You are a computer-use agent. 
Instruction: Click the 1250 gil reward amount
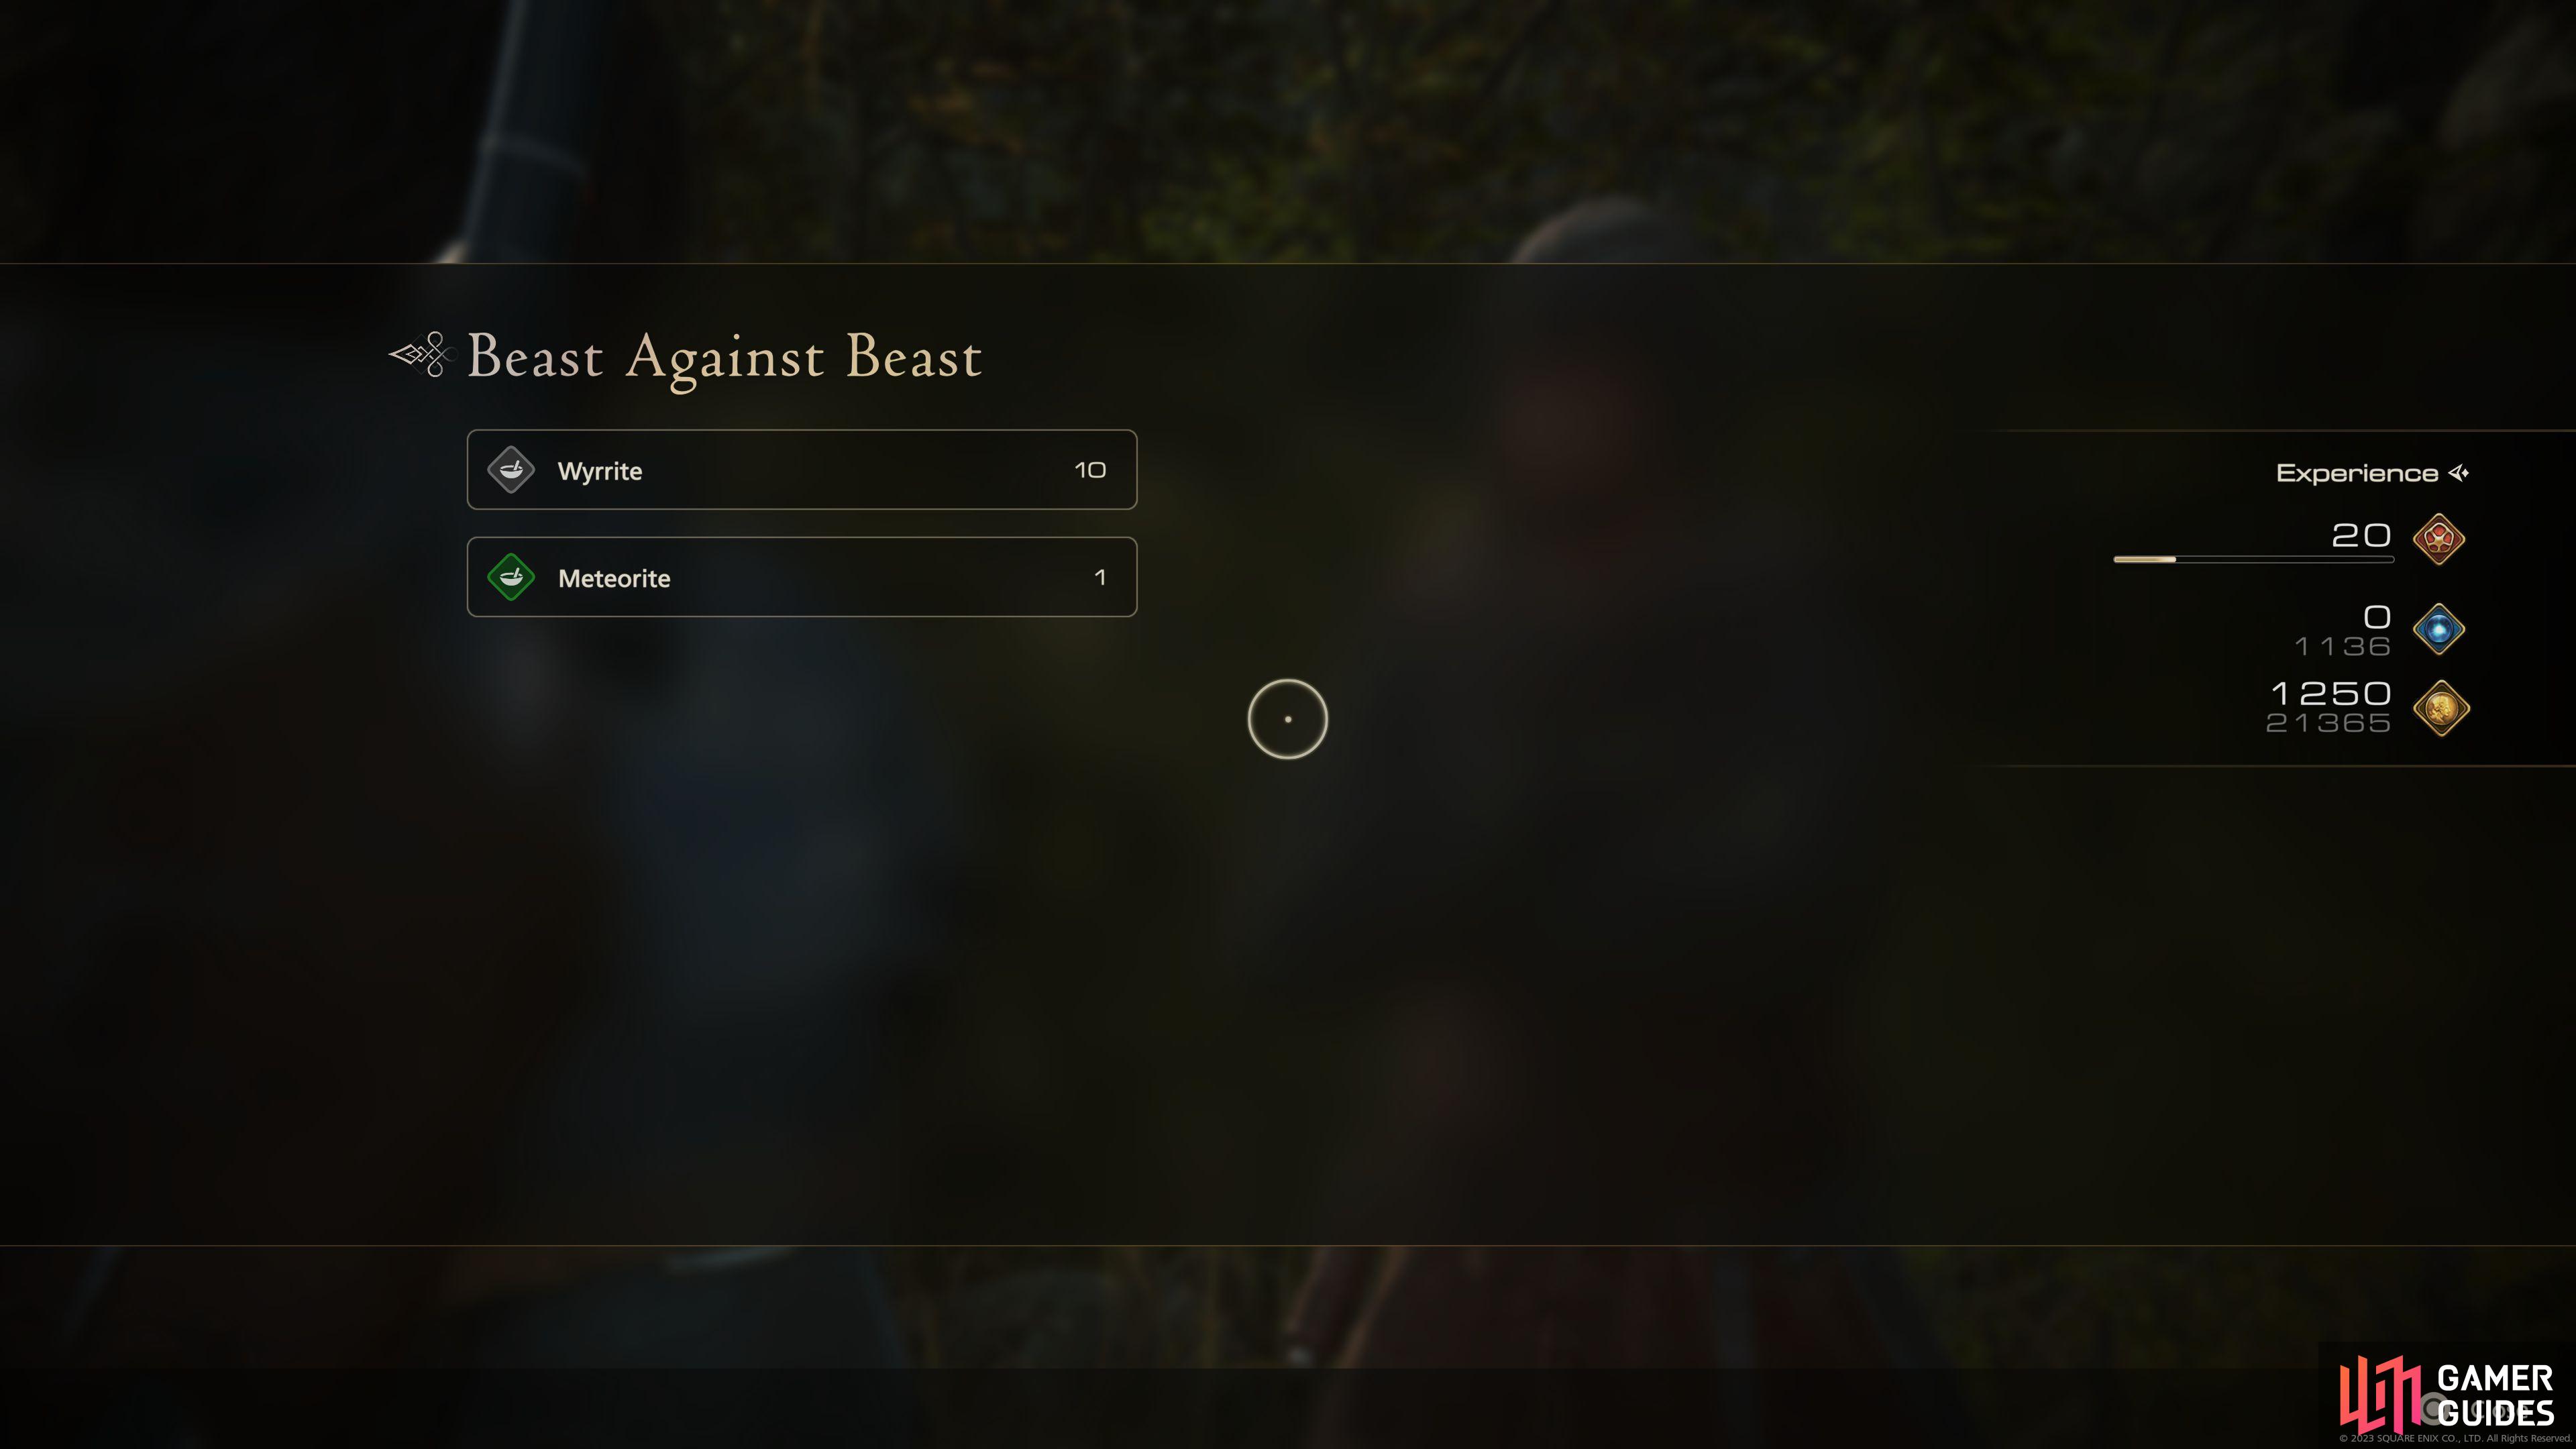2330,693
